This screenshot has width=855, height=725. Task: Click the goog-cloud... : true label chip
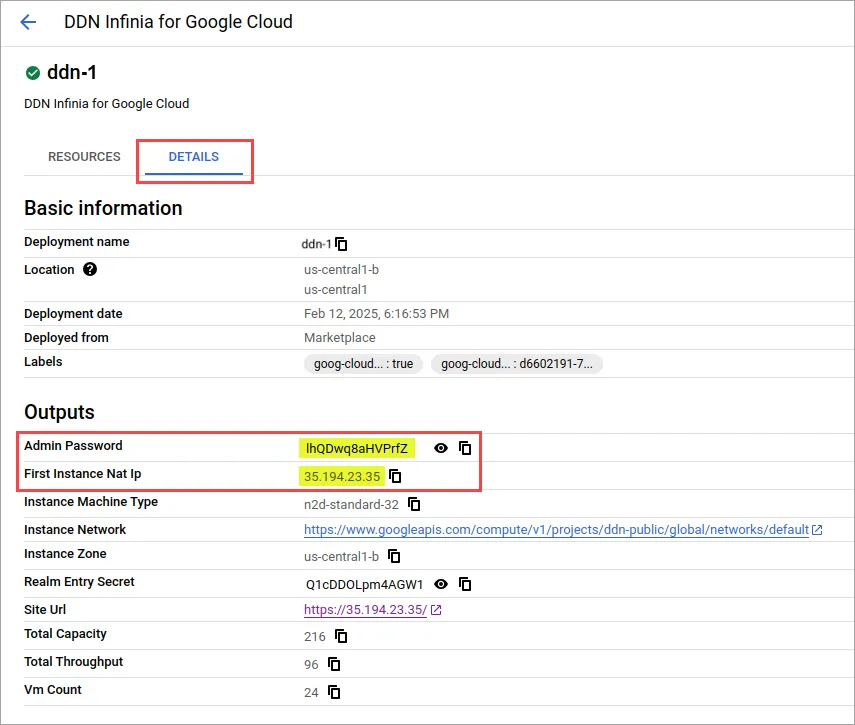pos(363,364)
